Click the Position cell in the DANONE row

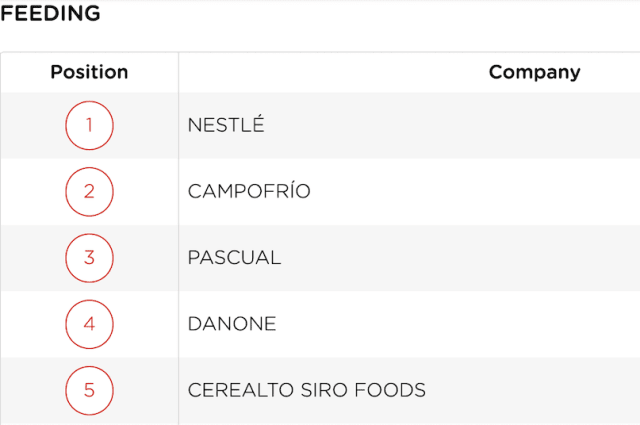point(89,324)
